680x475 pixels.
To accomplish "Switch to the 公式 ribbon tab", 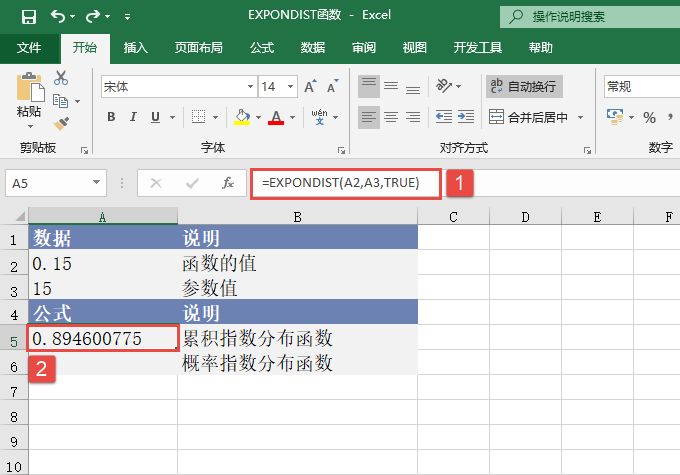I will click(x=262, y=47).
